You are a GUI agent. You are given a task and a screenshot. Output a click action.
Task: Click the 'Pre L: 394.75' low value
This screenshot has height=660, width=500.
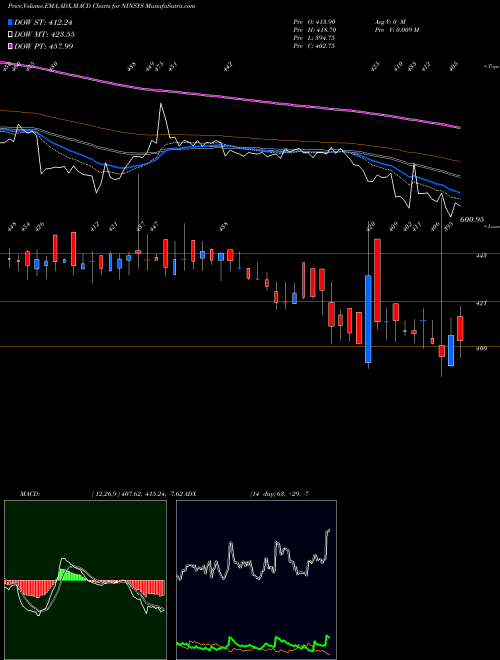coord(314,38)
